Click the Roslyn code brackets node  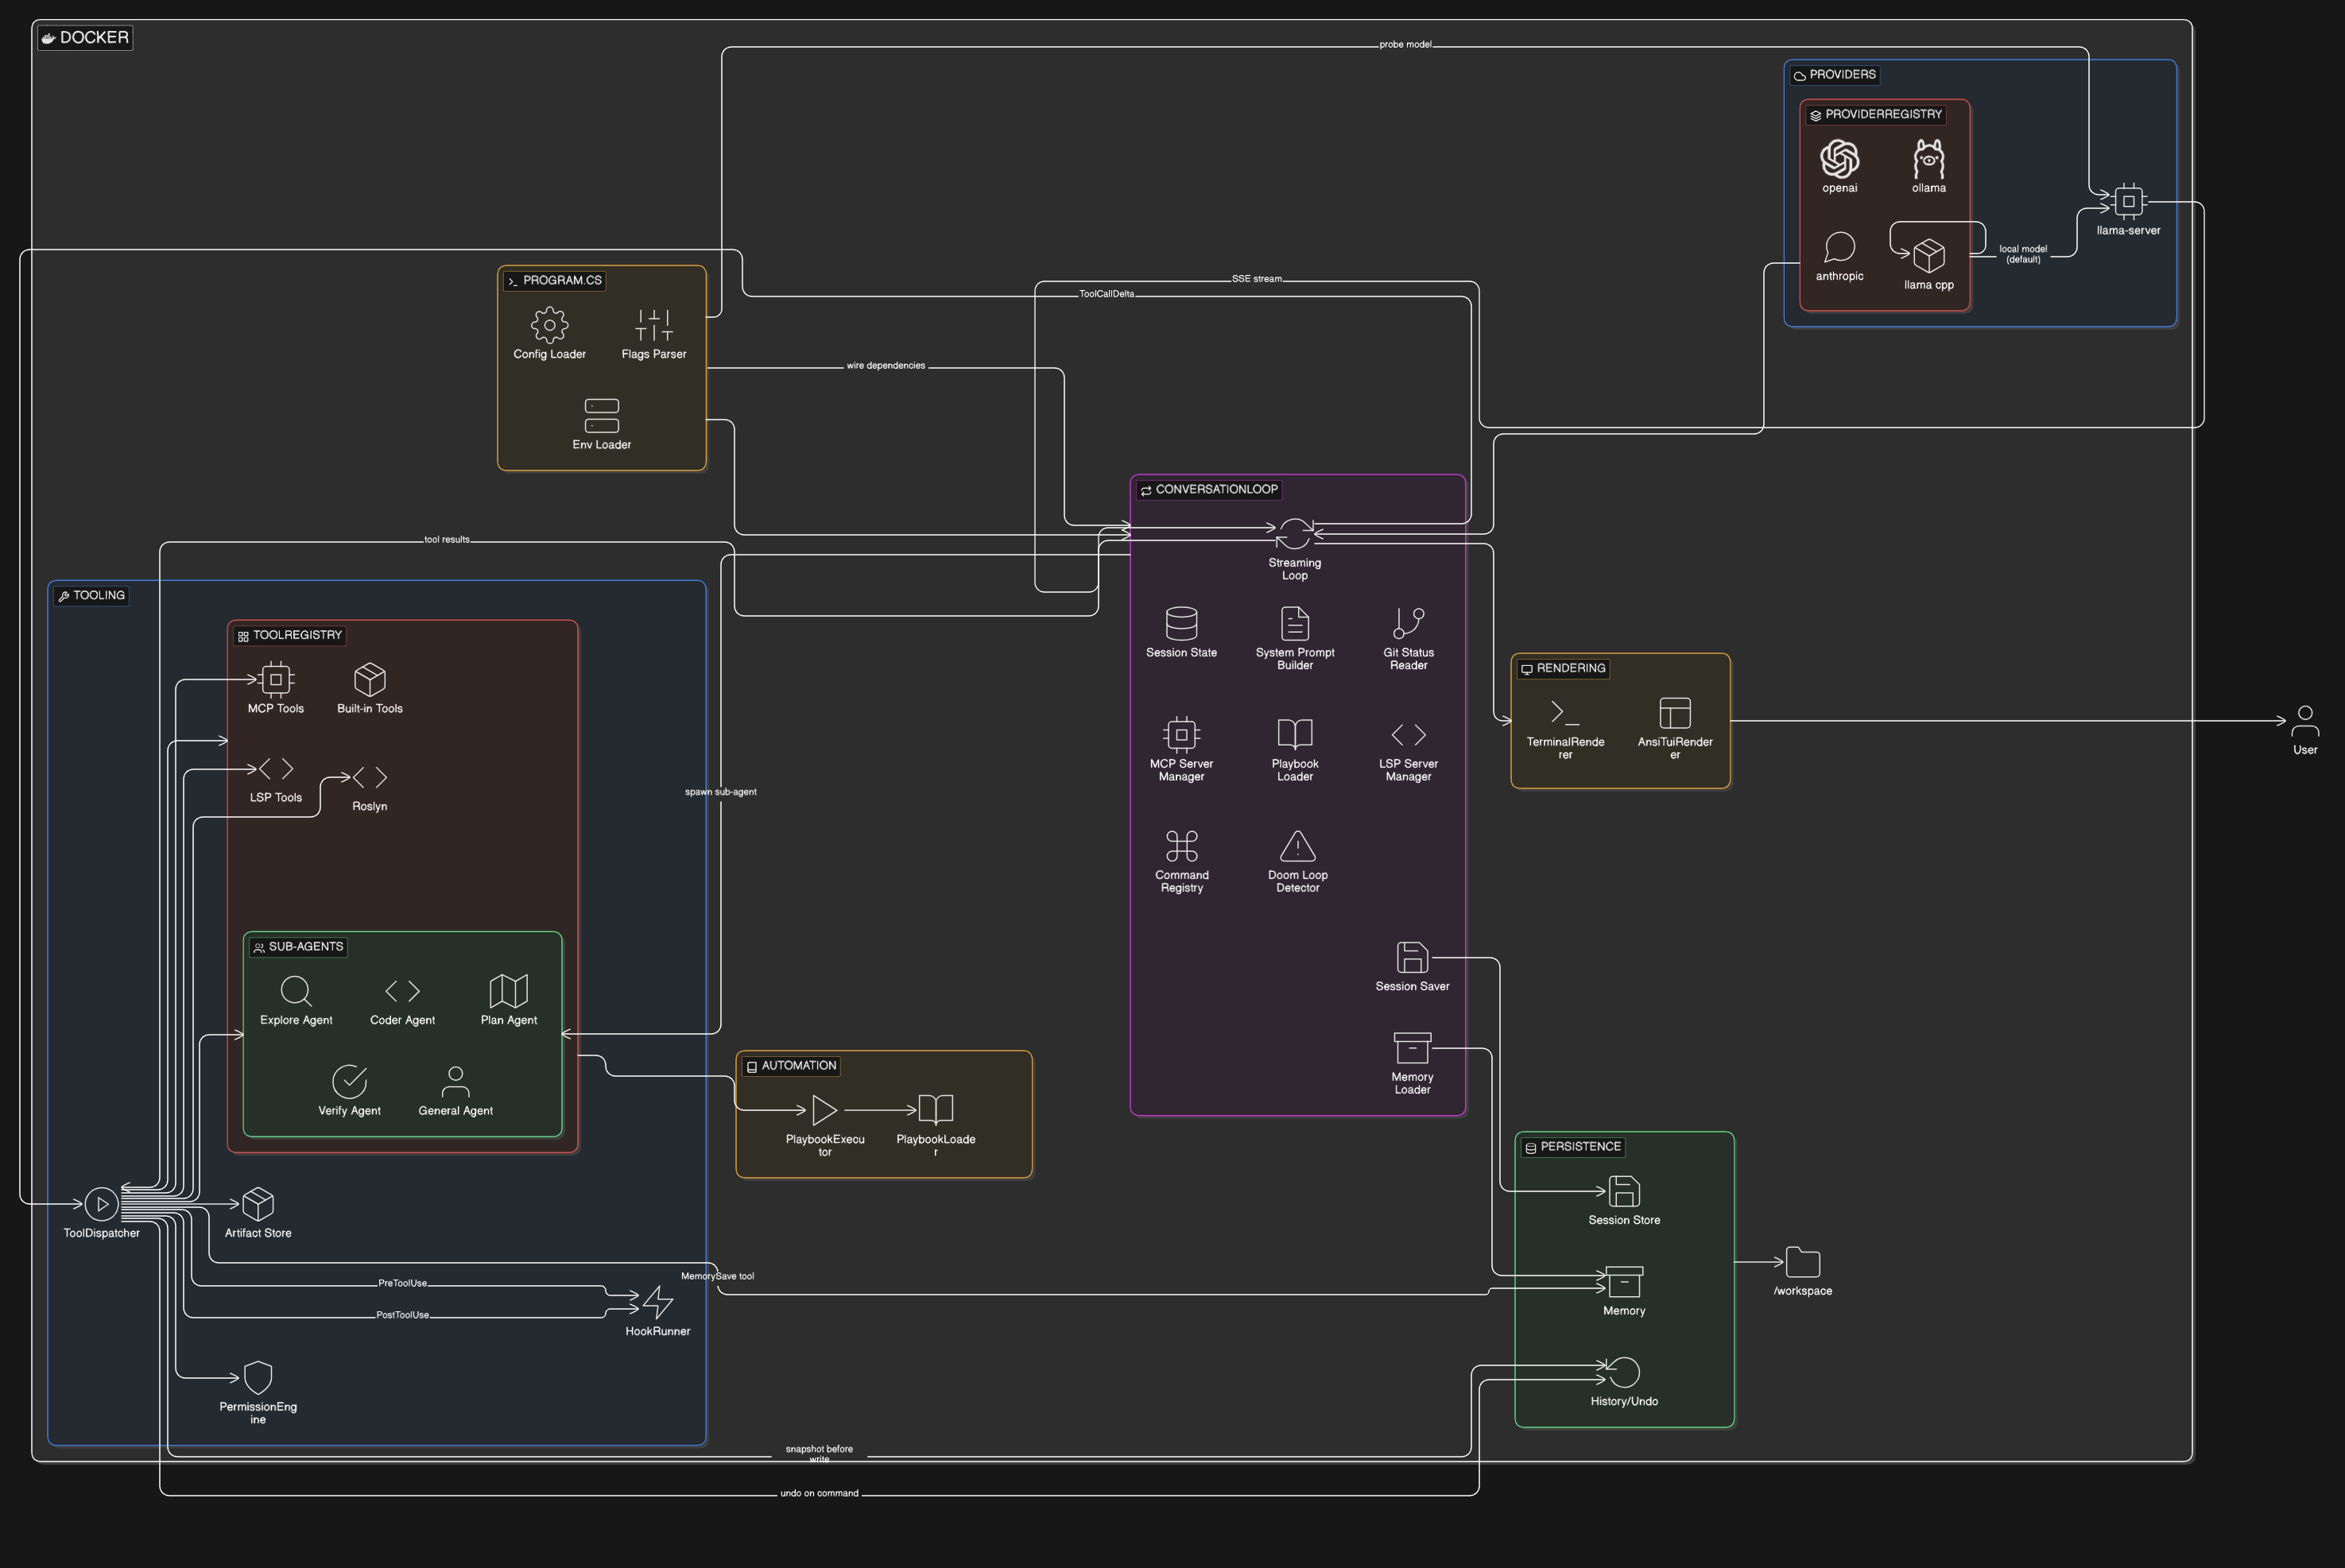tap(369, 777)
